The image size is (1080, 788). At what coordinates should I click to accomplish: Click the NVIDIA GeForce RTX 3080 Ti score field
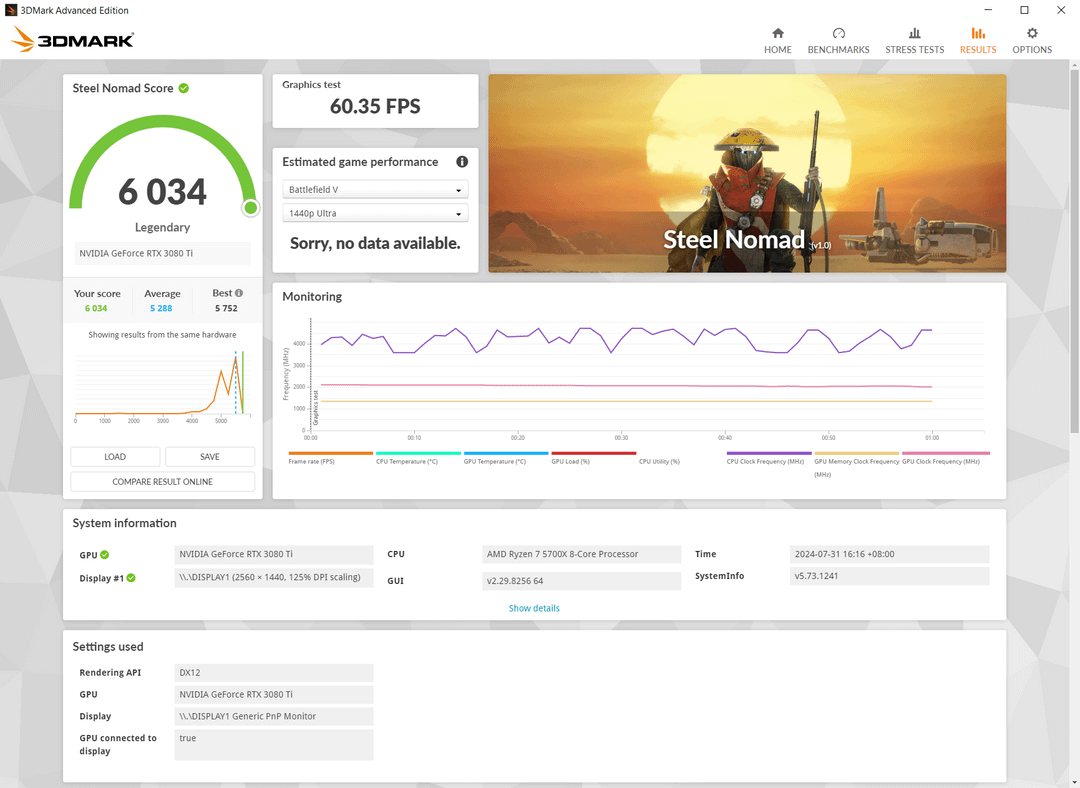[x=163, y=253]
